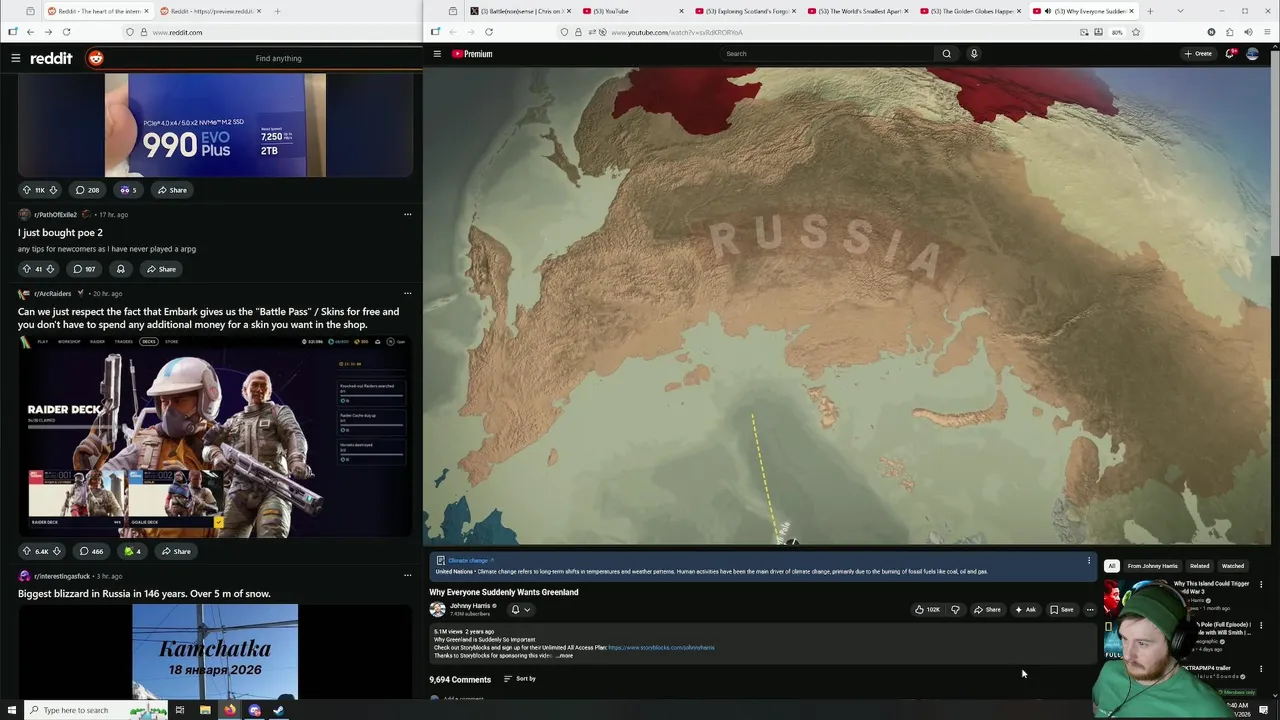Image resolution: width=1280 pixels, height=720 pixels.
Task: Switch to 'The World's Smallest Apartment' tab
Action: 859,11
